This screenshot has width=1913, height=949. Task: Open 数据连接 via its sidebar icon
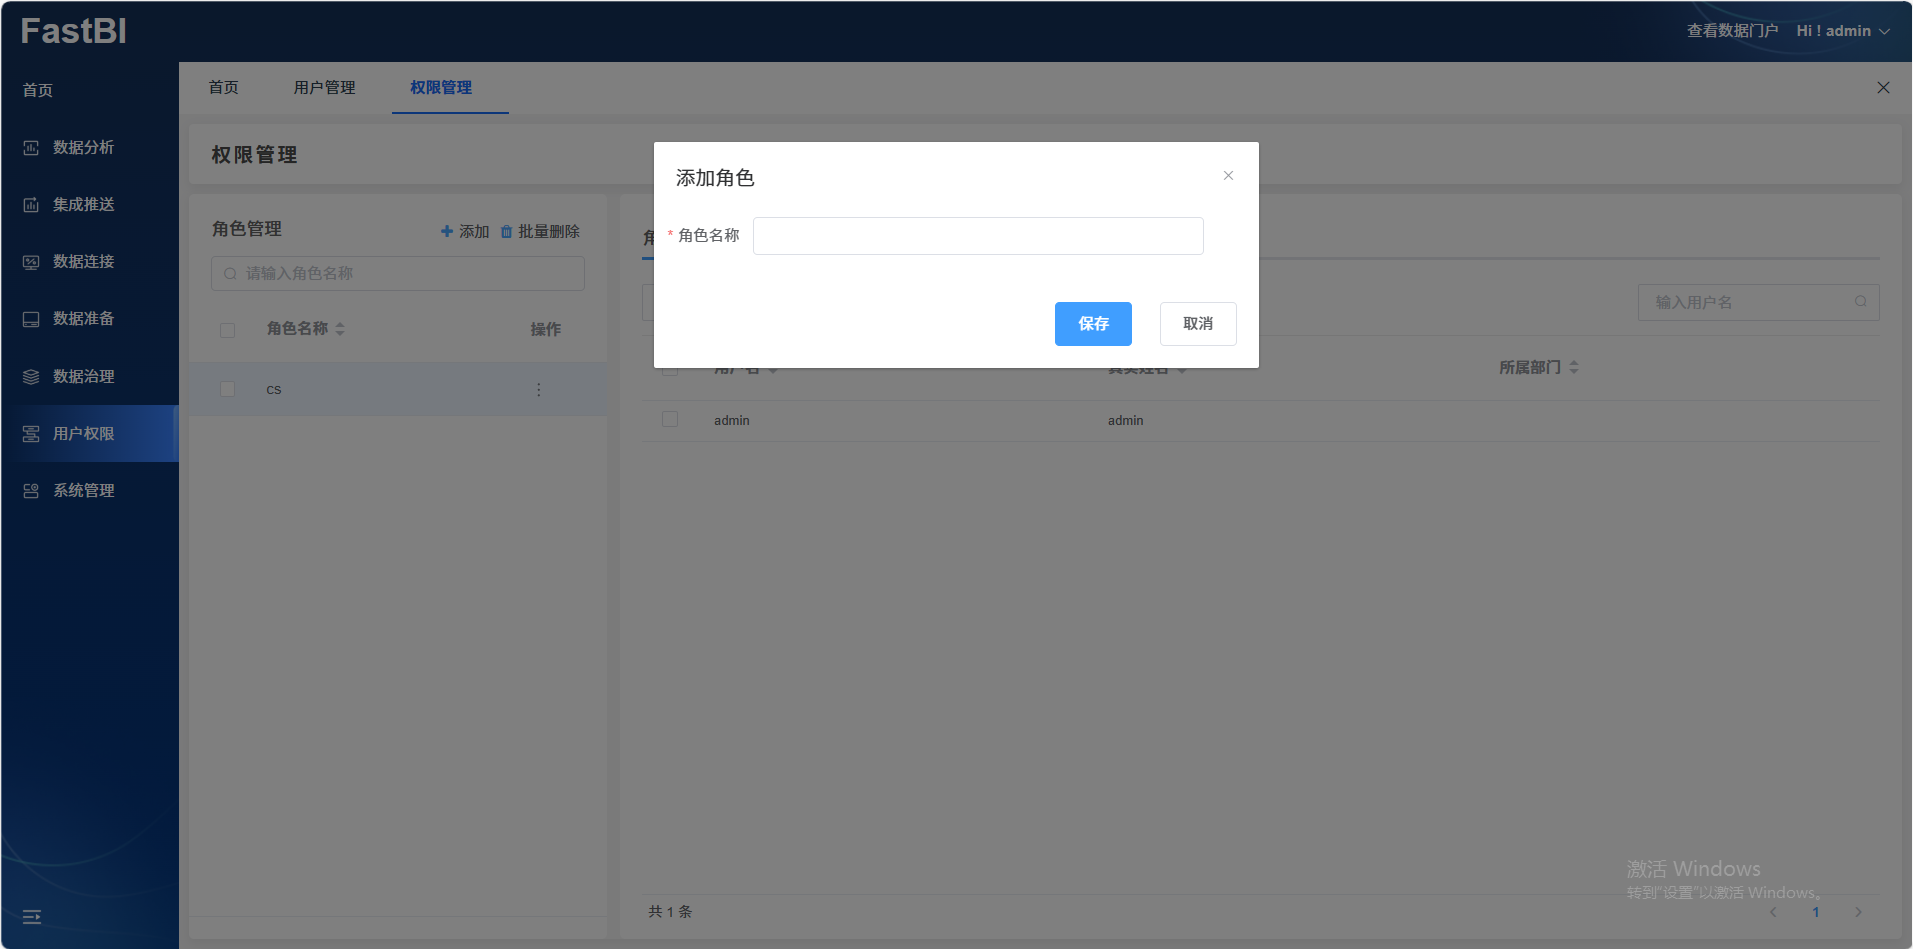click(31, 262)
